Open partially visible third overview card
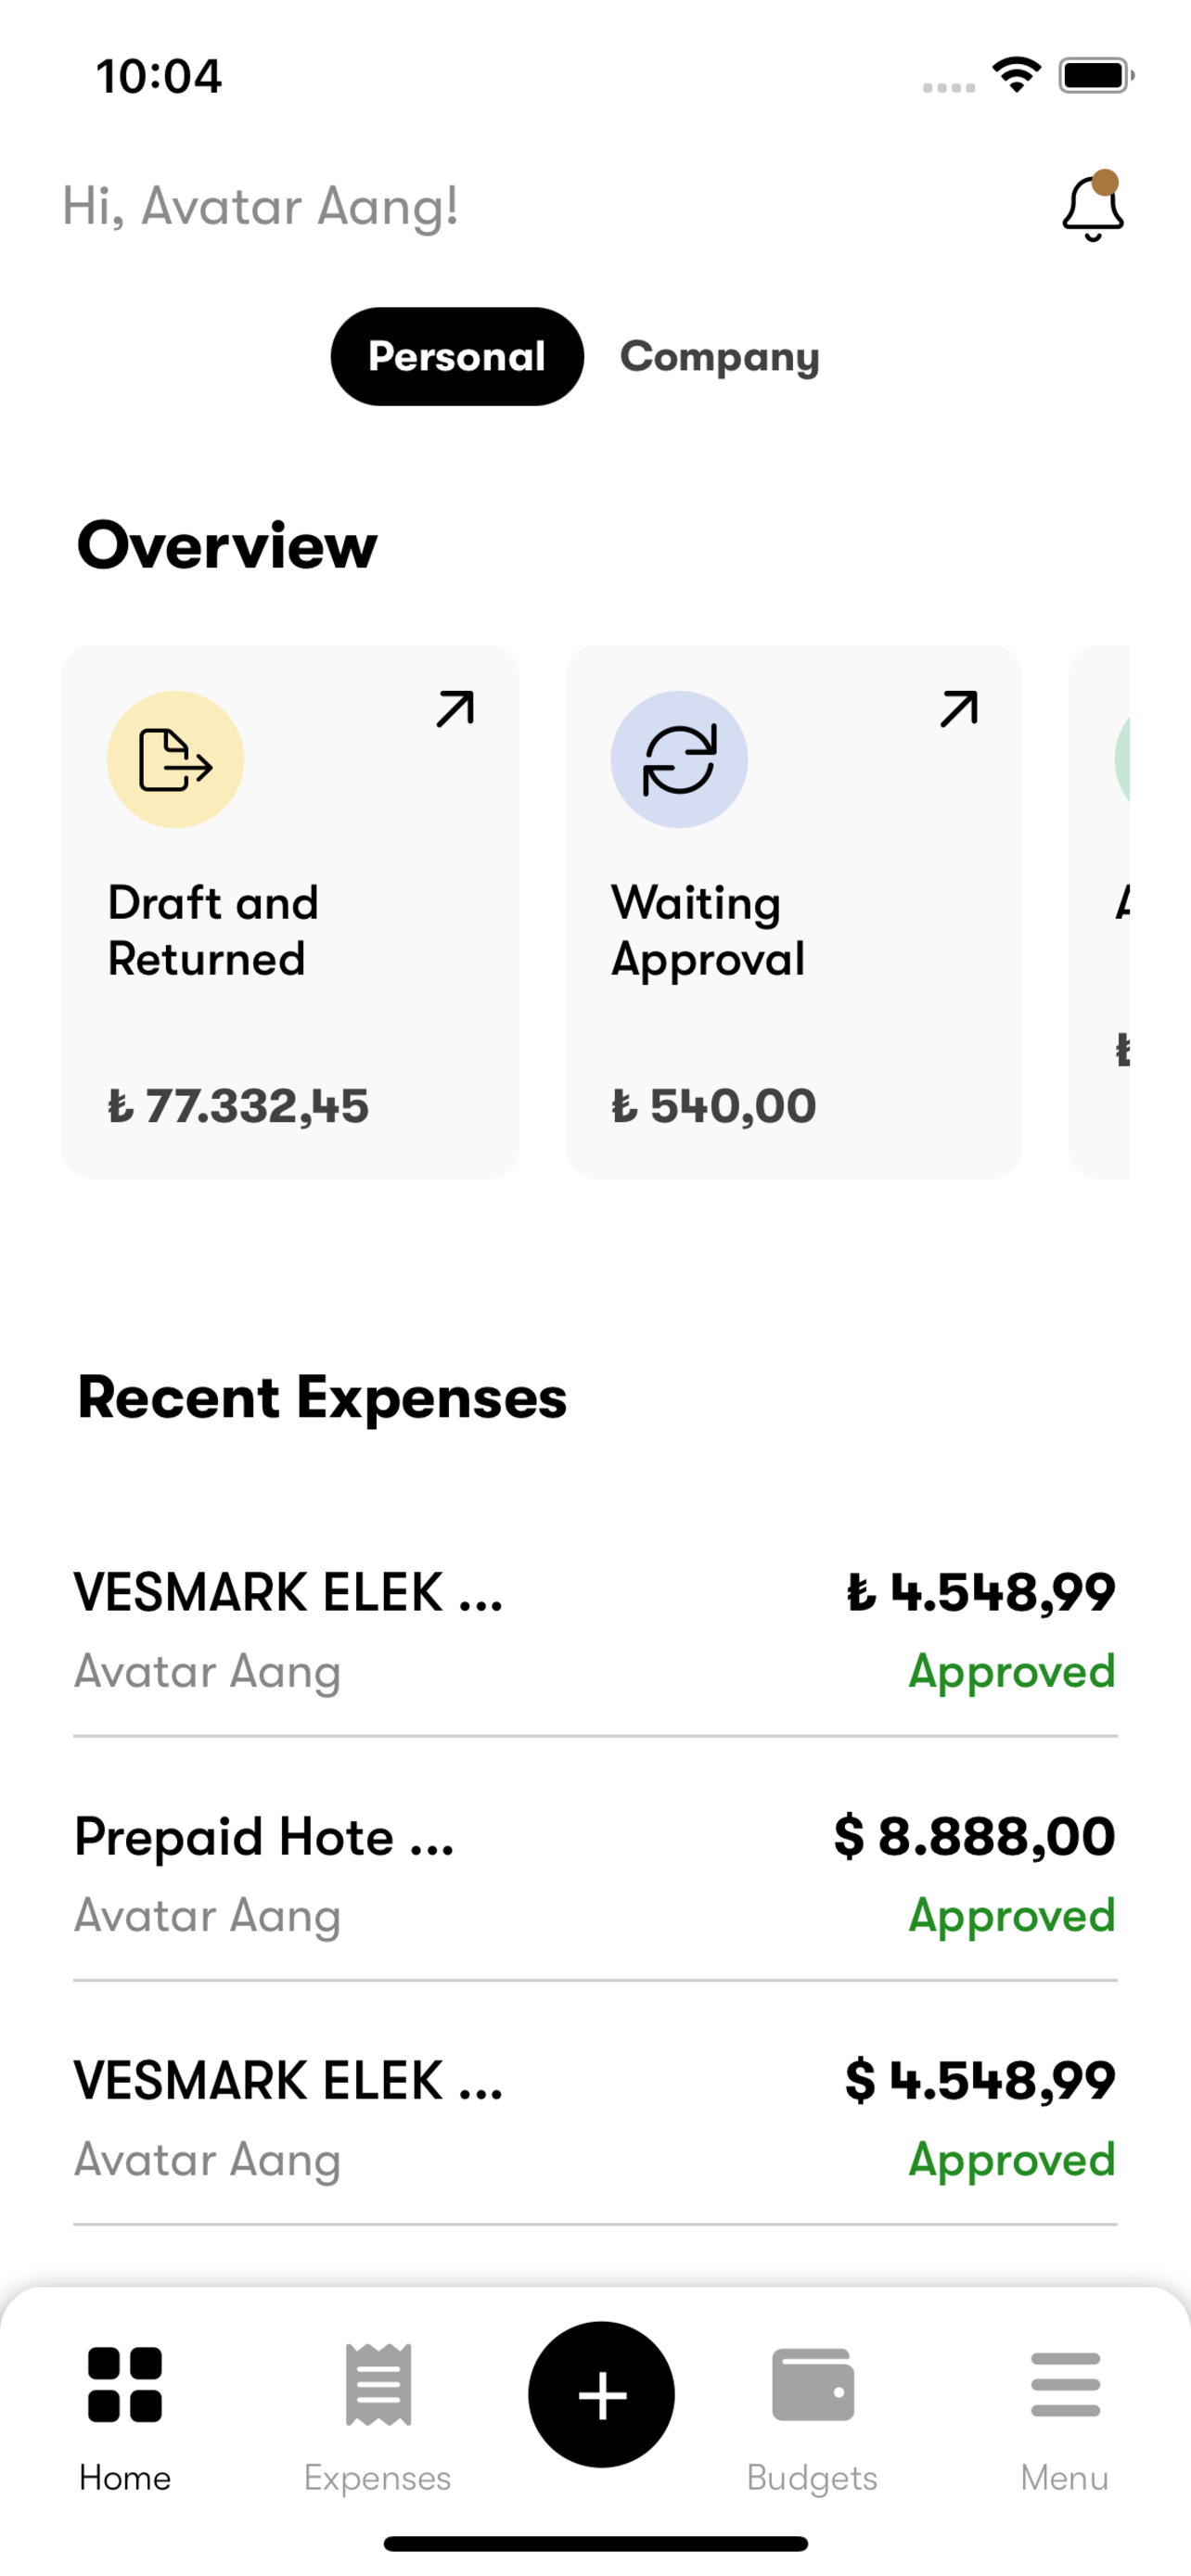This screenshot has width=1191, height=2576. pyautogui.click(x=1099, y=911)
